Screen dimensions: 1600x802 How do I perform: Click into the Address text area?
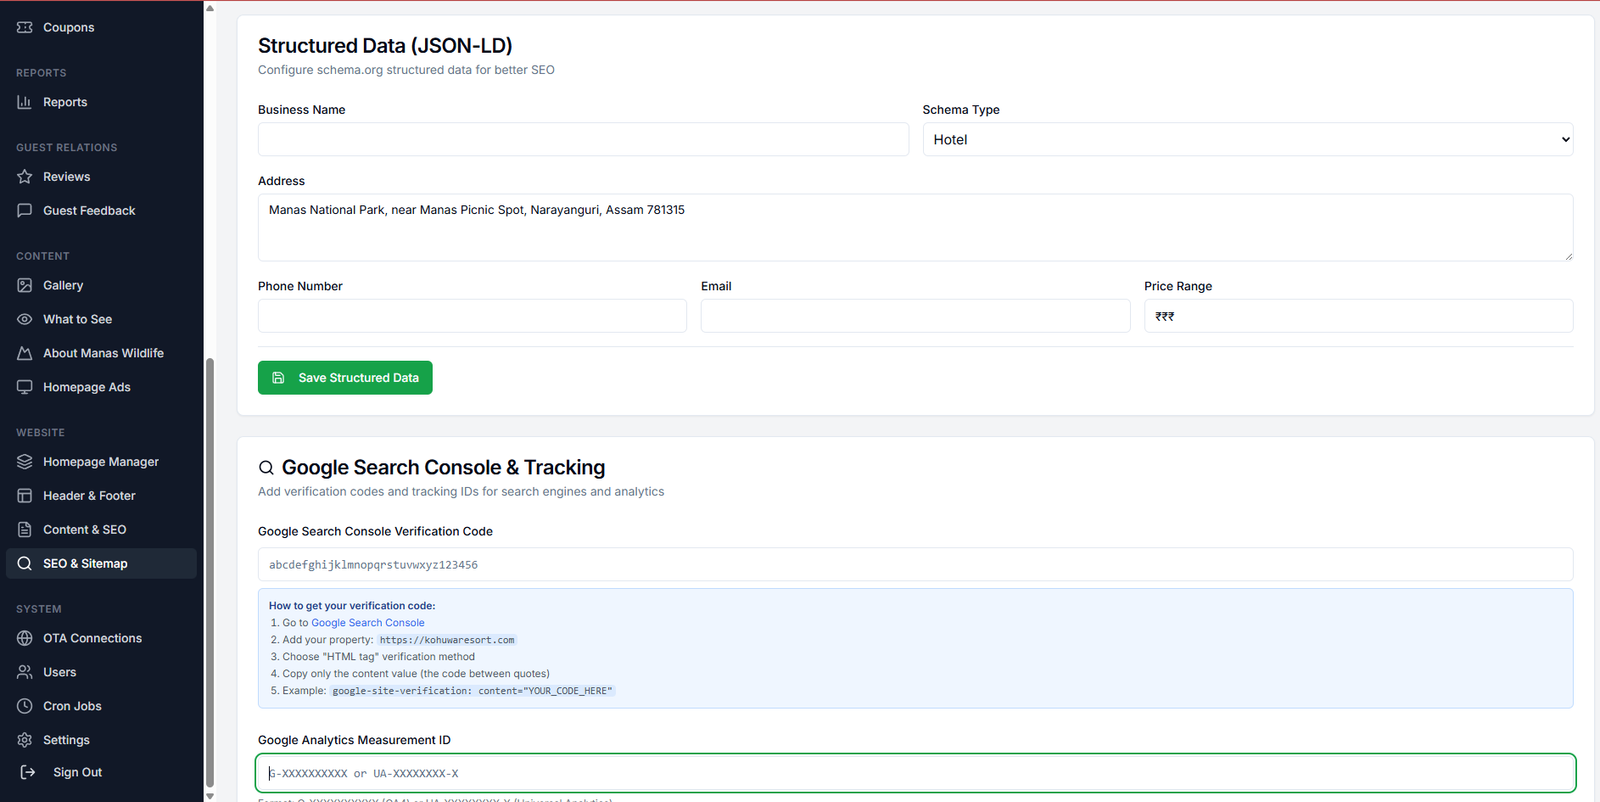[916, 228]
